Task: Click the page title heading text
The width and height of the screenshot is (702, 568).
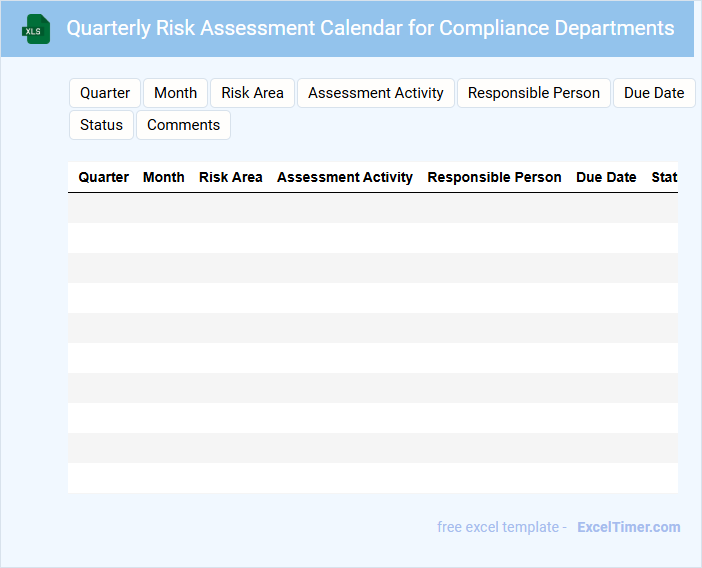Action: (370, 28)
